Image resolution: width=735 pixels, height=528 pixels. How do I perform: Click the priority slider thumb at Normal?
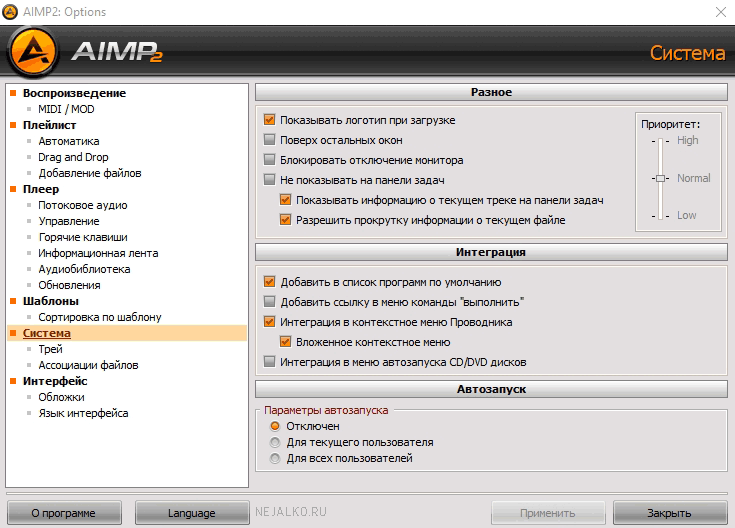tap(660, 178)
